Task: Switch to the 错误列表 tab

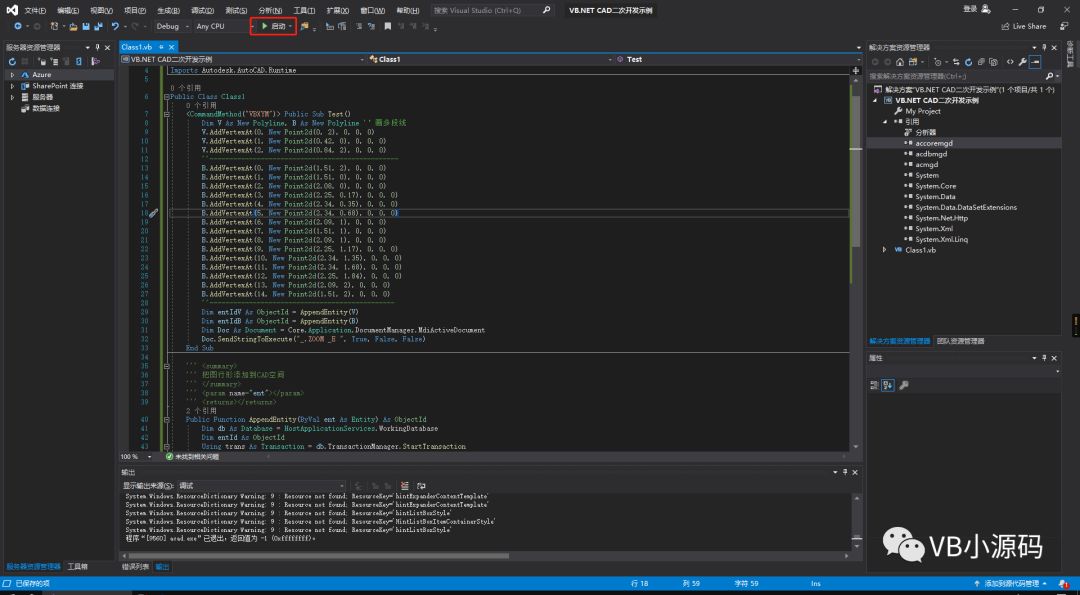Action: click(135, 567)
